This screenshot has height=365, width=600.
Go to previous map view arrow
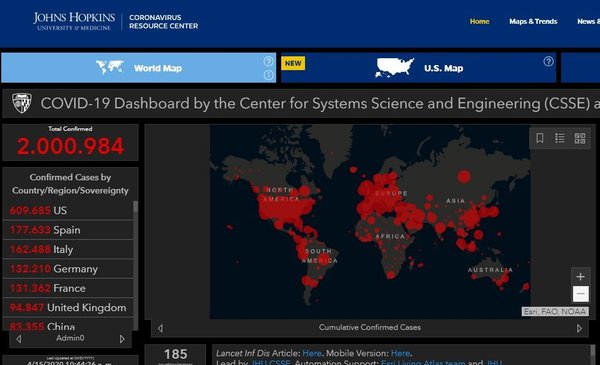point(160,328)
